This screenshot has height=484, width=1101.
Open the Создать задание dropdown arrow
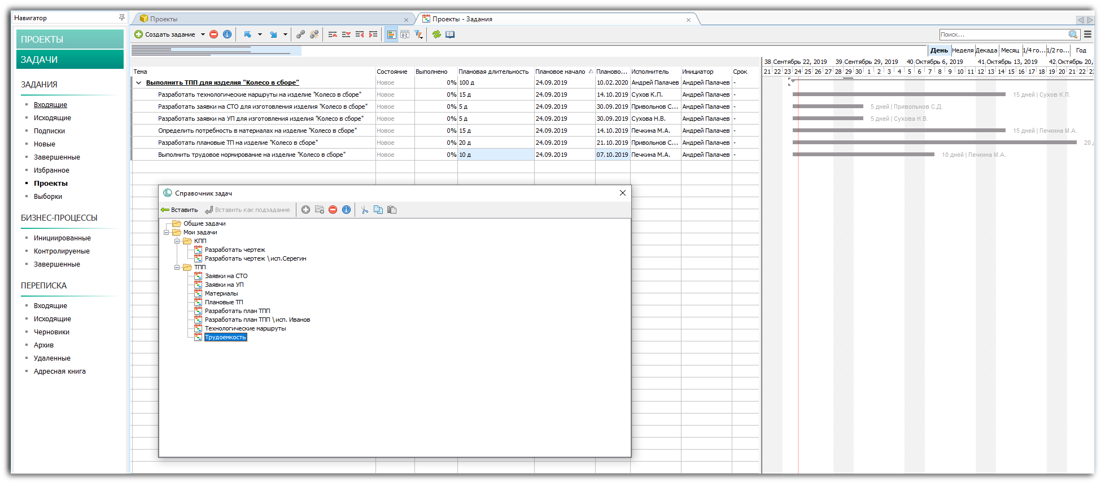203,35
